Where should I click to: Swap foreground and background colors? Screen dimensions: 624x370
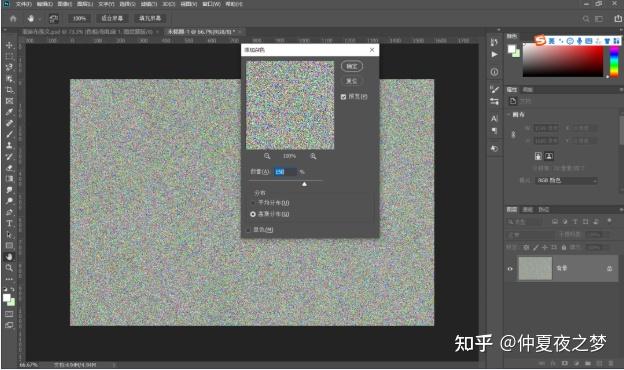click(12, 289)
